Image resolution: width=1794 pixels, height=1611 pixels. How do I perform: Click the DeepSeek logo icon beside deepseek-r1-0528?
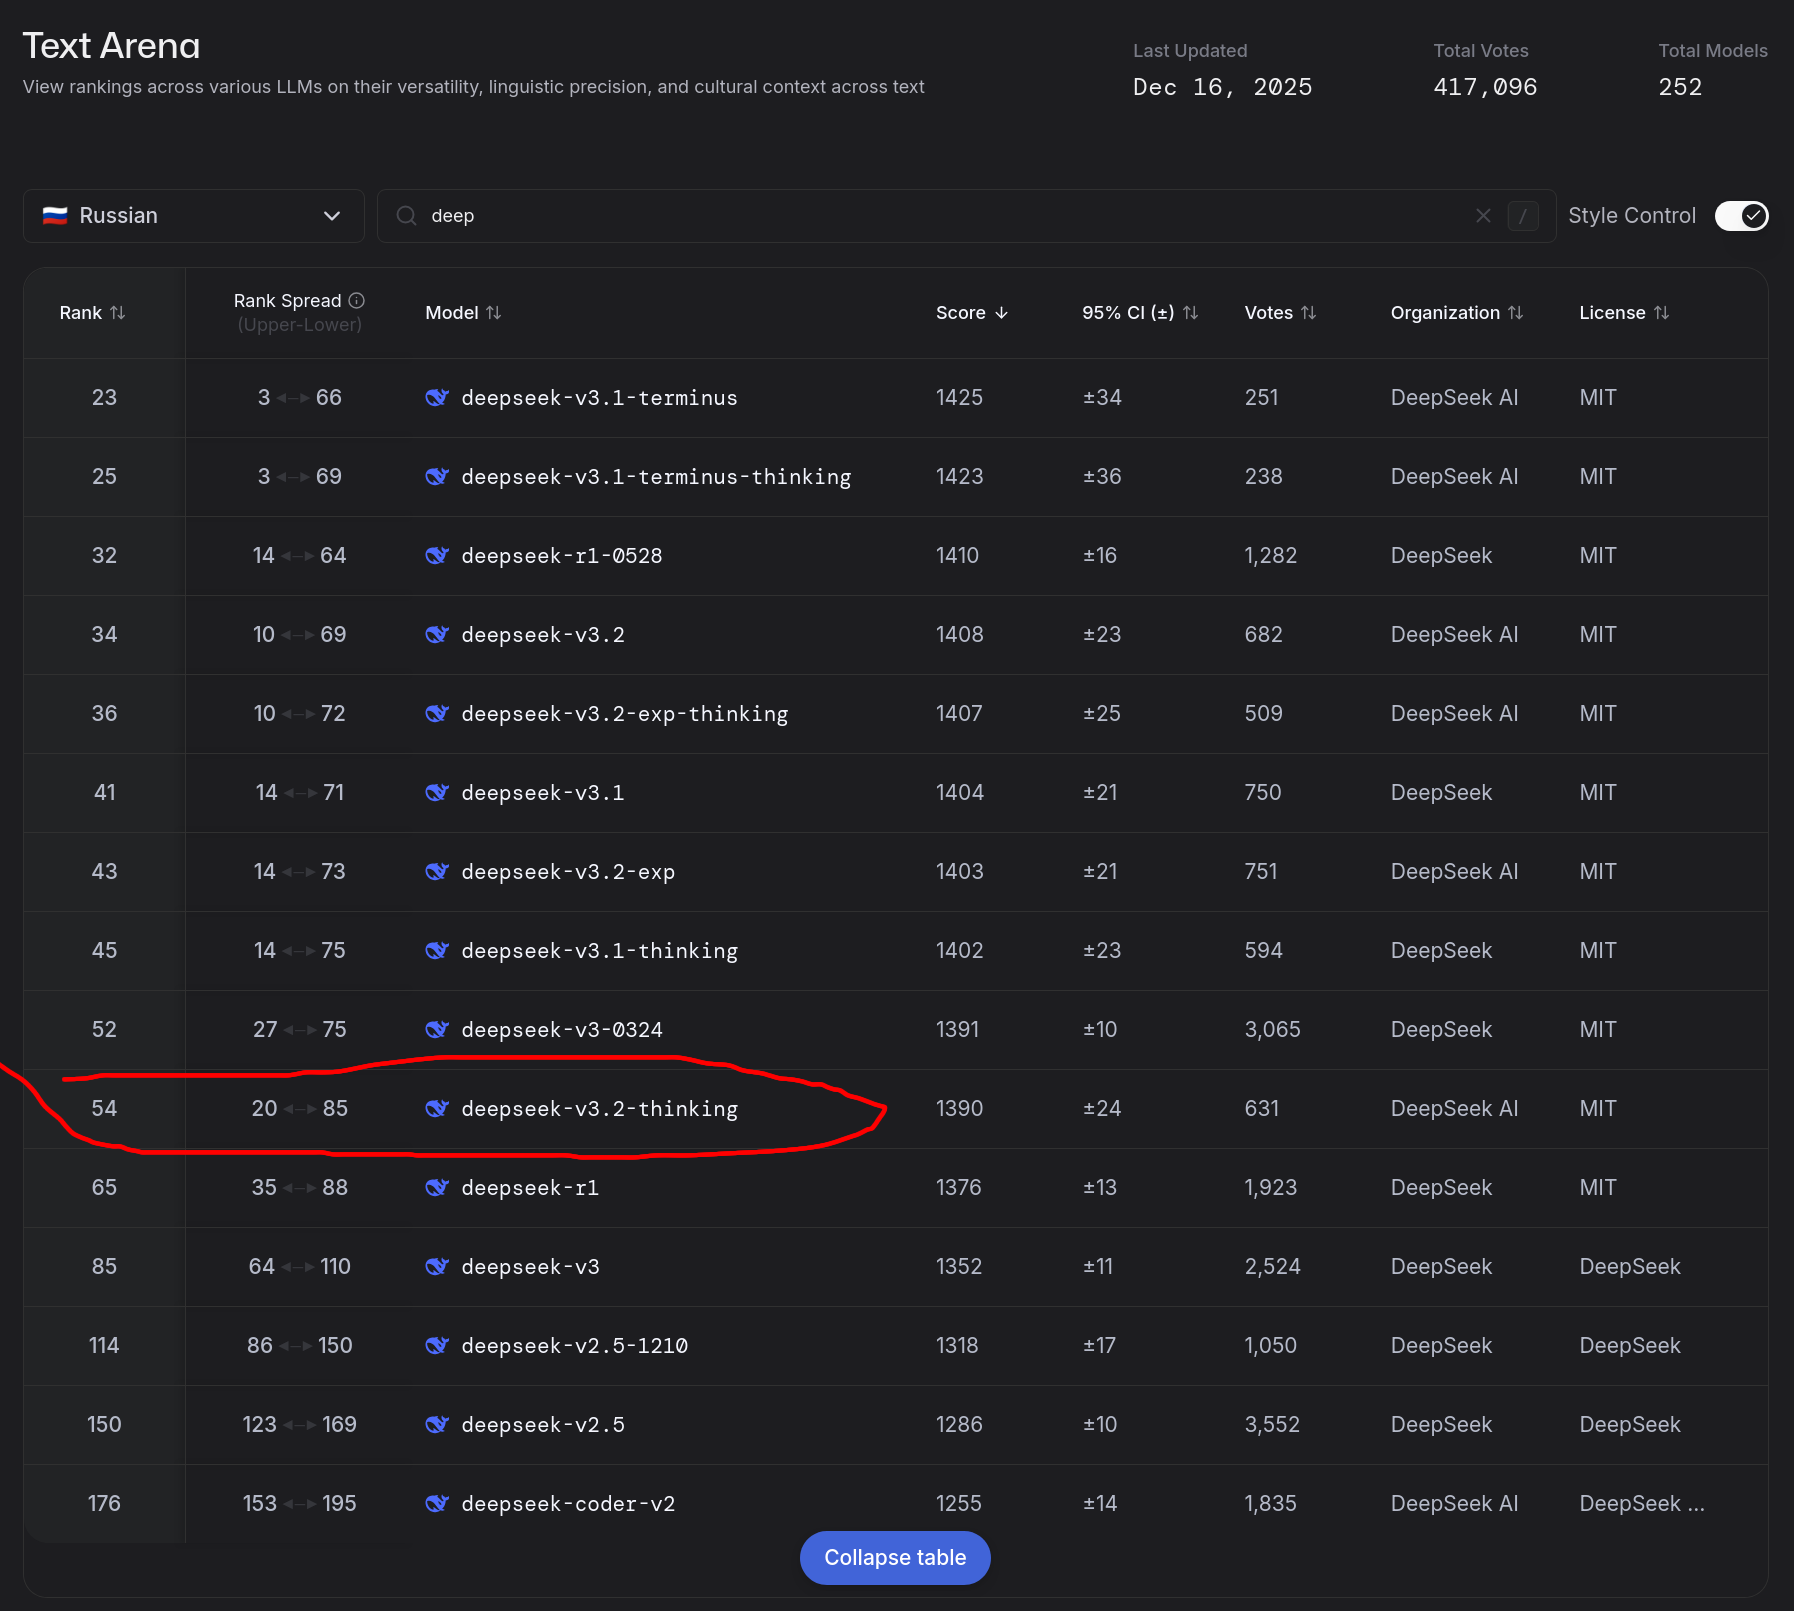point(437,556)
